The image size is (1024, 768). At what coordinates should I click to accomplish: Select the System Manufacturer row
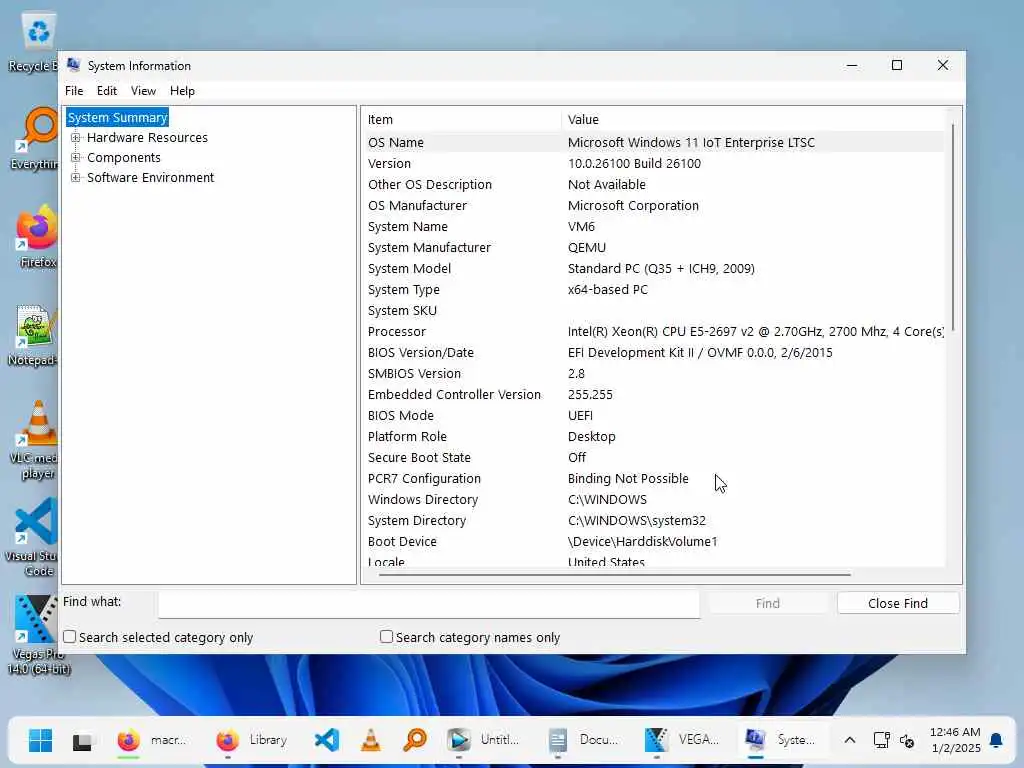point(653,248)
